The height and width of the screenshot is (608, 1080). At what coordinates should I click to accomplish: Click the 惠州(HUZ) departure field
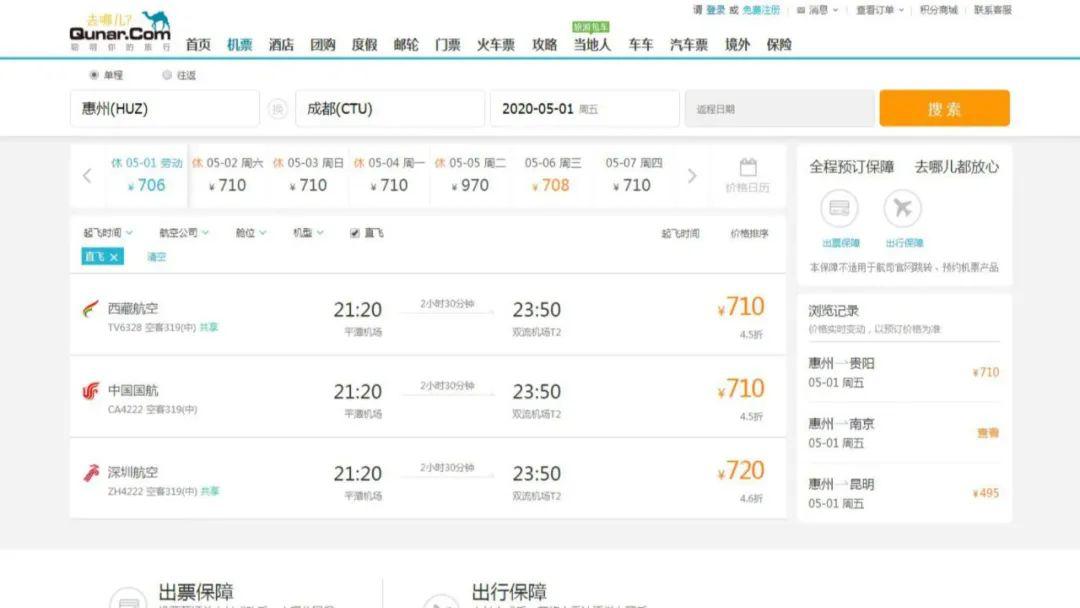[165, 108]
